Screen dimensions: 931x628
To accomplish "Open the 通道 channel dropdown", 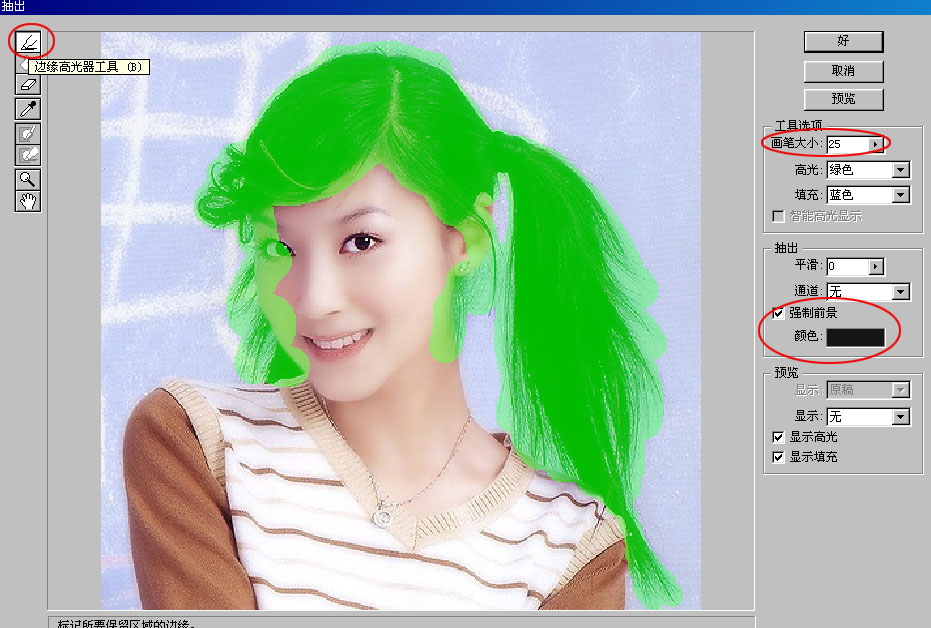I will tap(868, 291).
